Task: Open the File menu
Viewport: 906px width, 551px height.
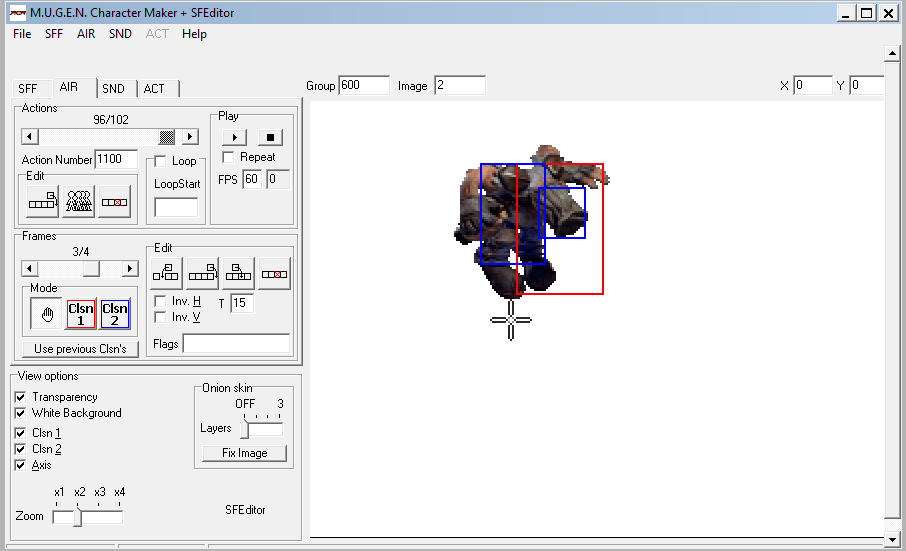Action: 22,34
